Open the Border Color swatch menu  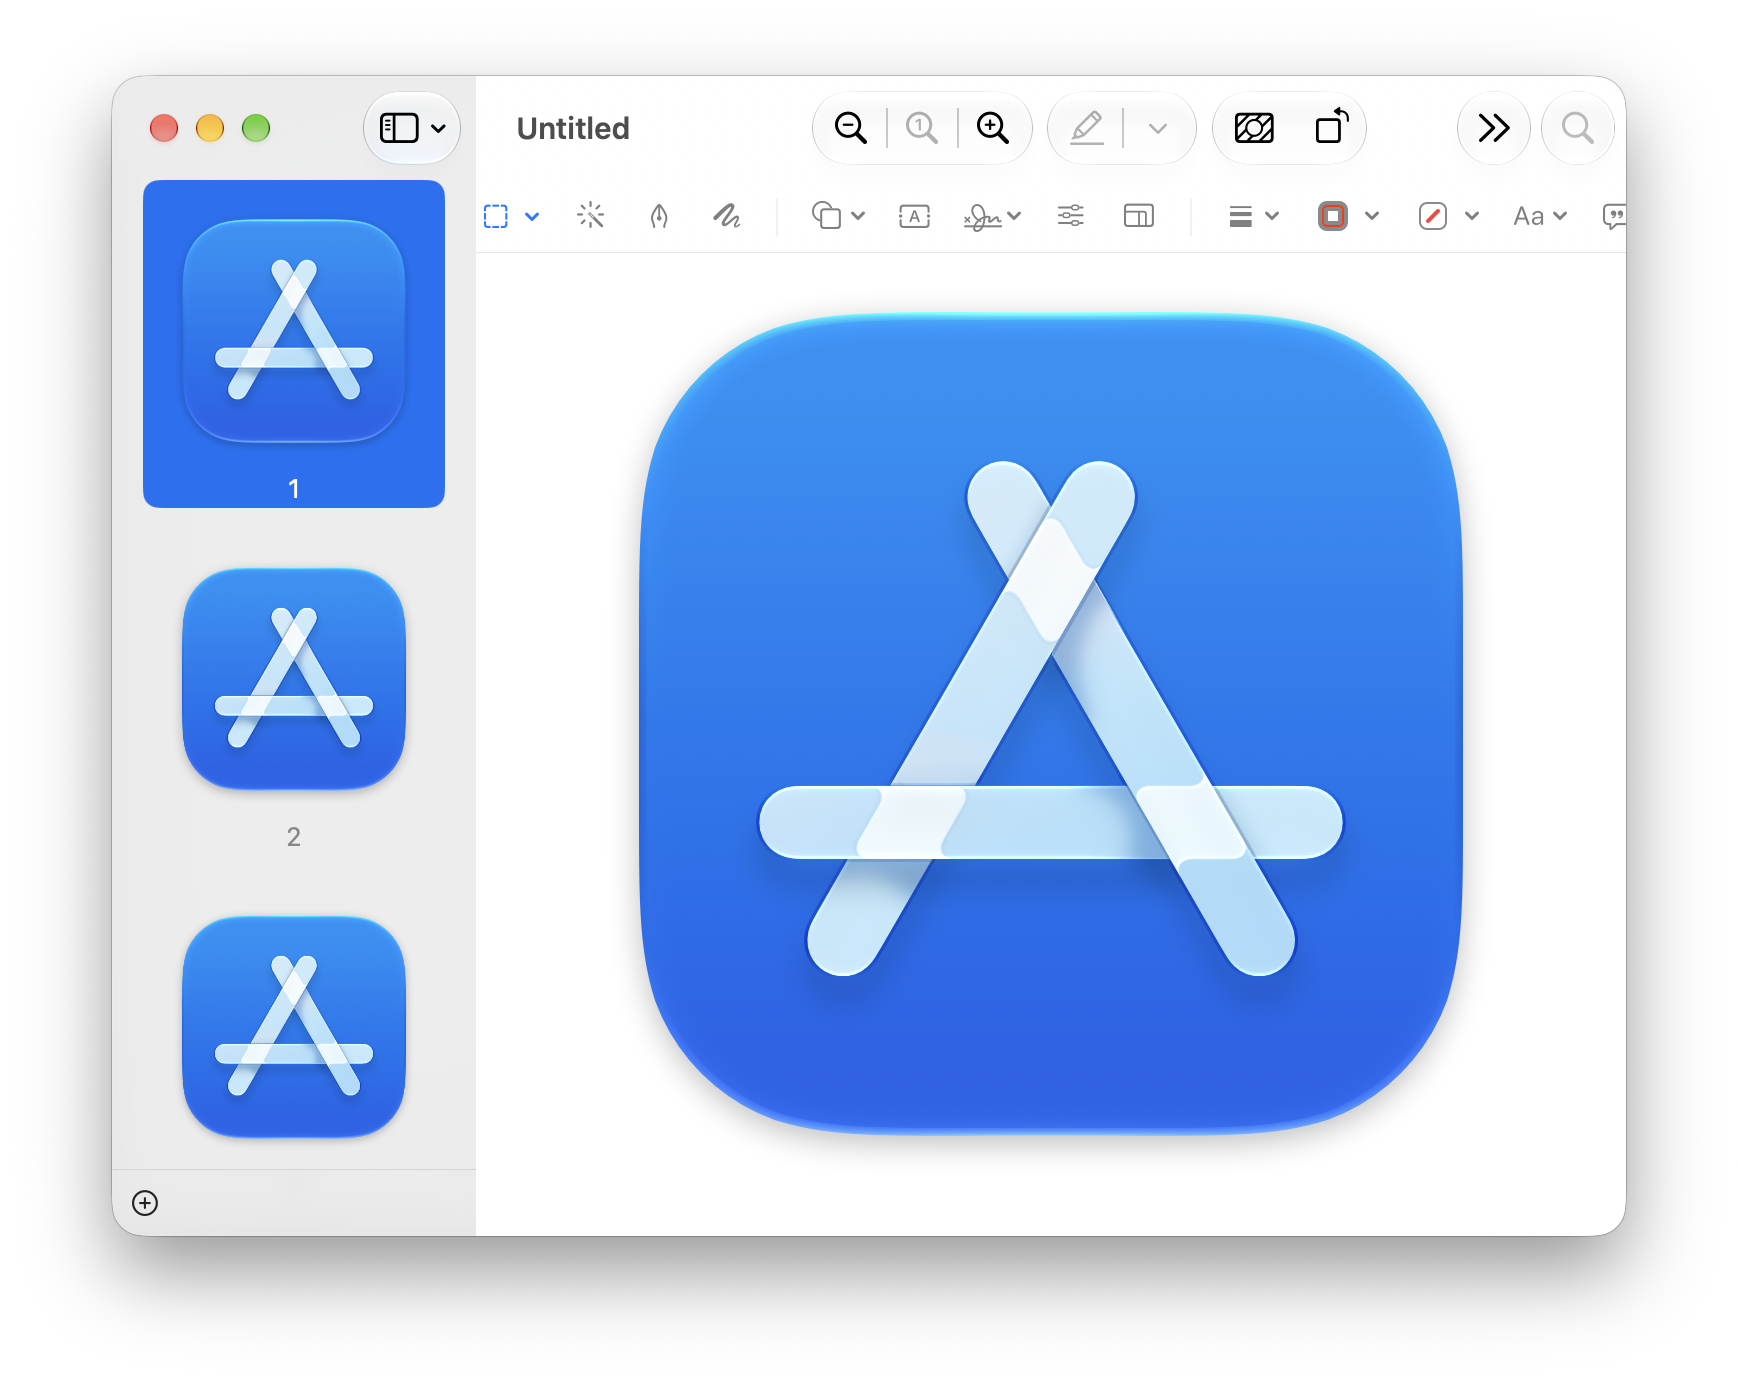1348,216
